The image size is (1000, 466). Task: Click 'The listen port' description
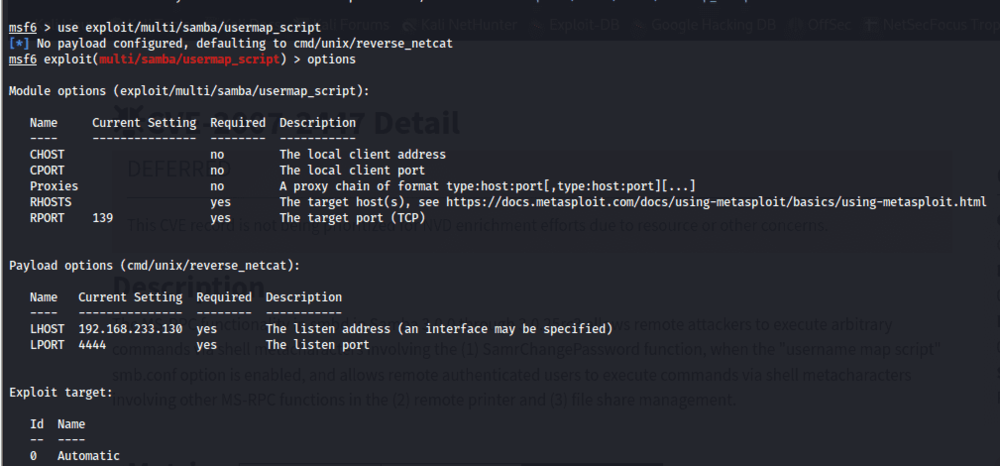pyautogui.click(x=318, y=345)
